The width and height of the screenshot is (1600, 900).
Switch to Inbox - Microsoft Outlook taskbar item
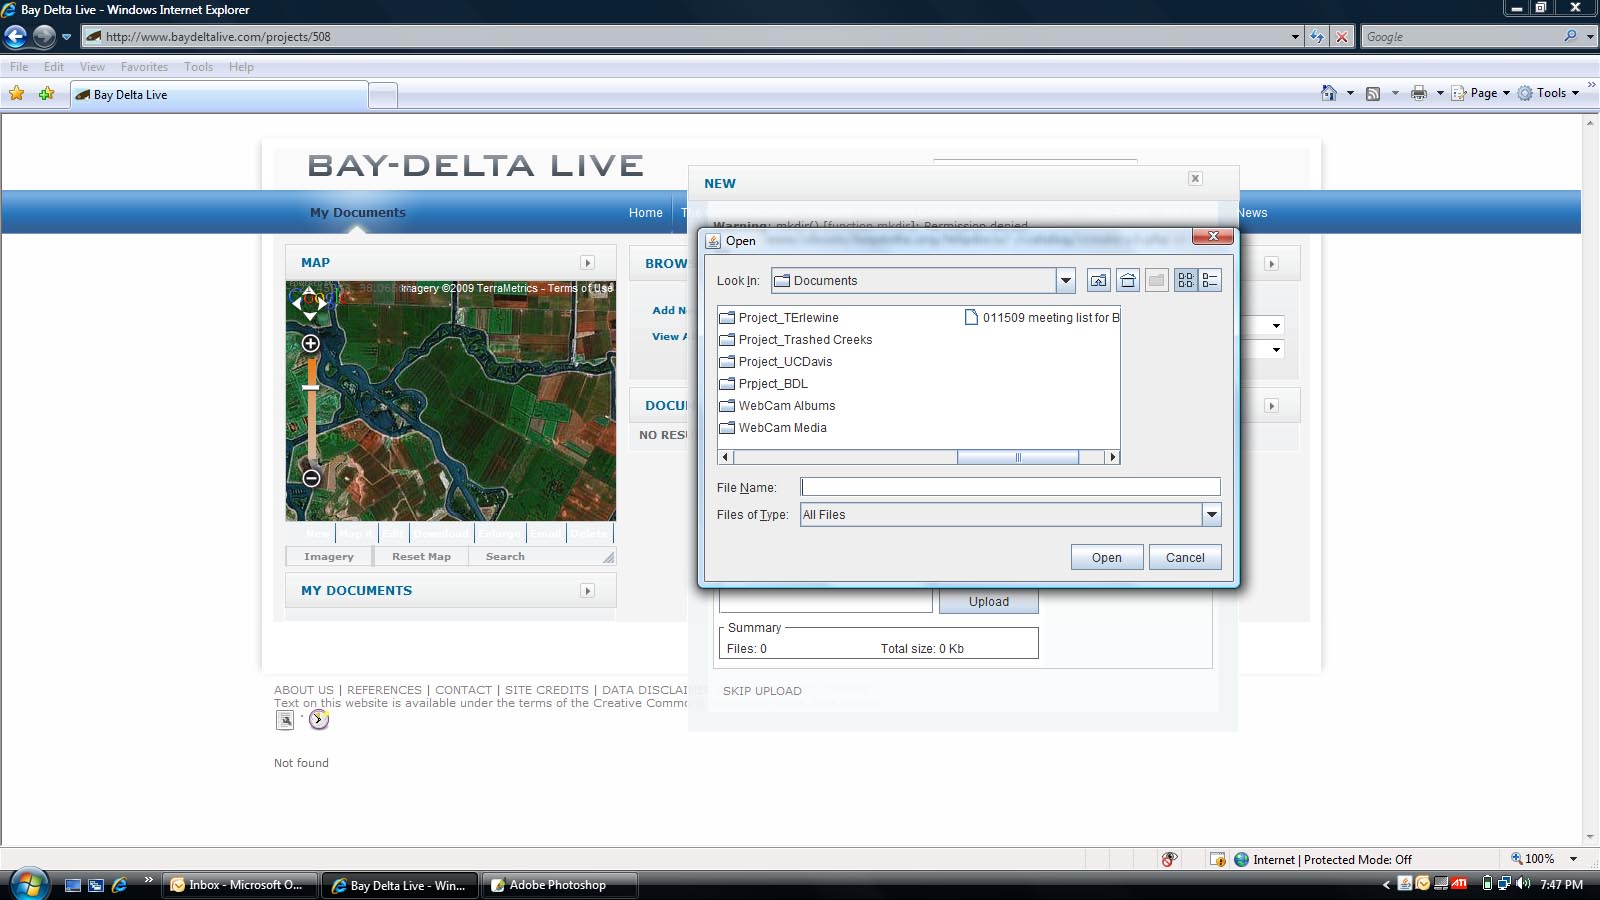[x=239, y=885]
